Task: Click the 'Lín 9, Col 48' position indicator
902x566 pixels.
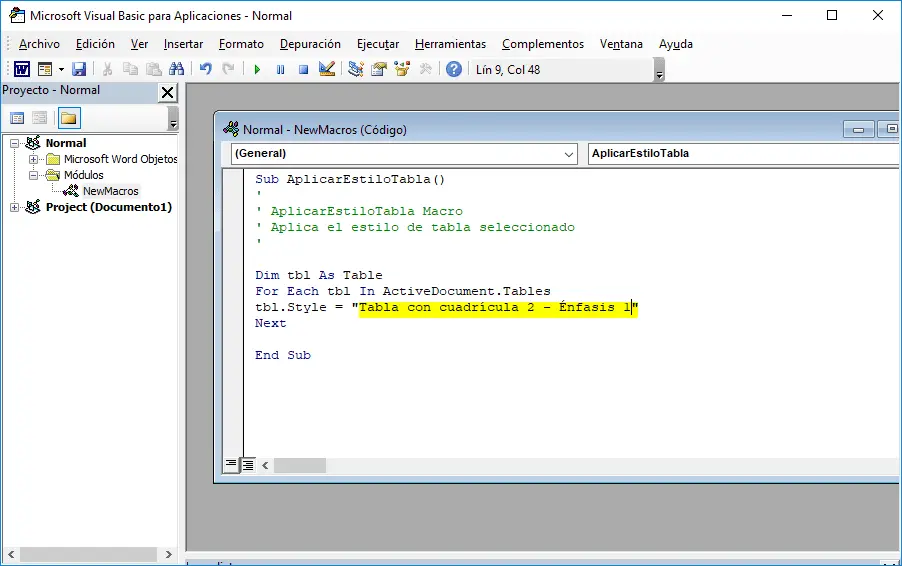Action: [508, 70]
